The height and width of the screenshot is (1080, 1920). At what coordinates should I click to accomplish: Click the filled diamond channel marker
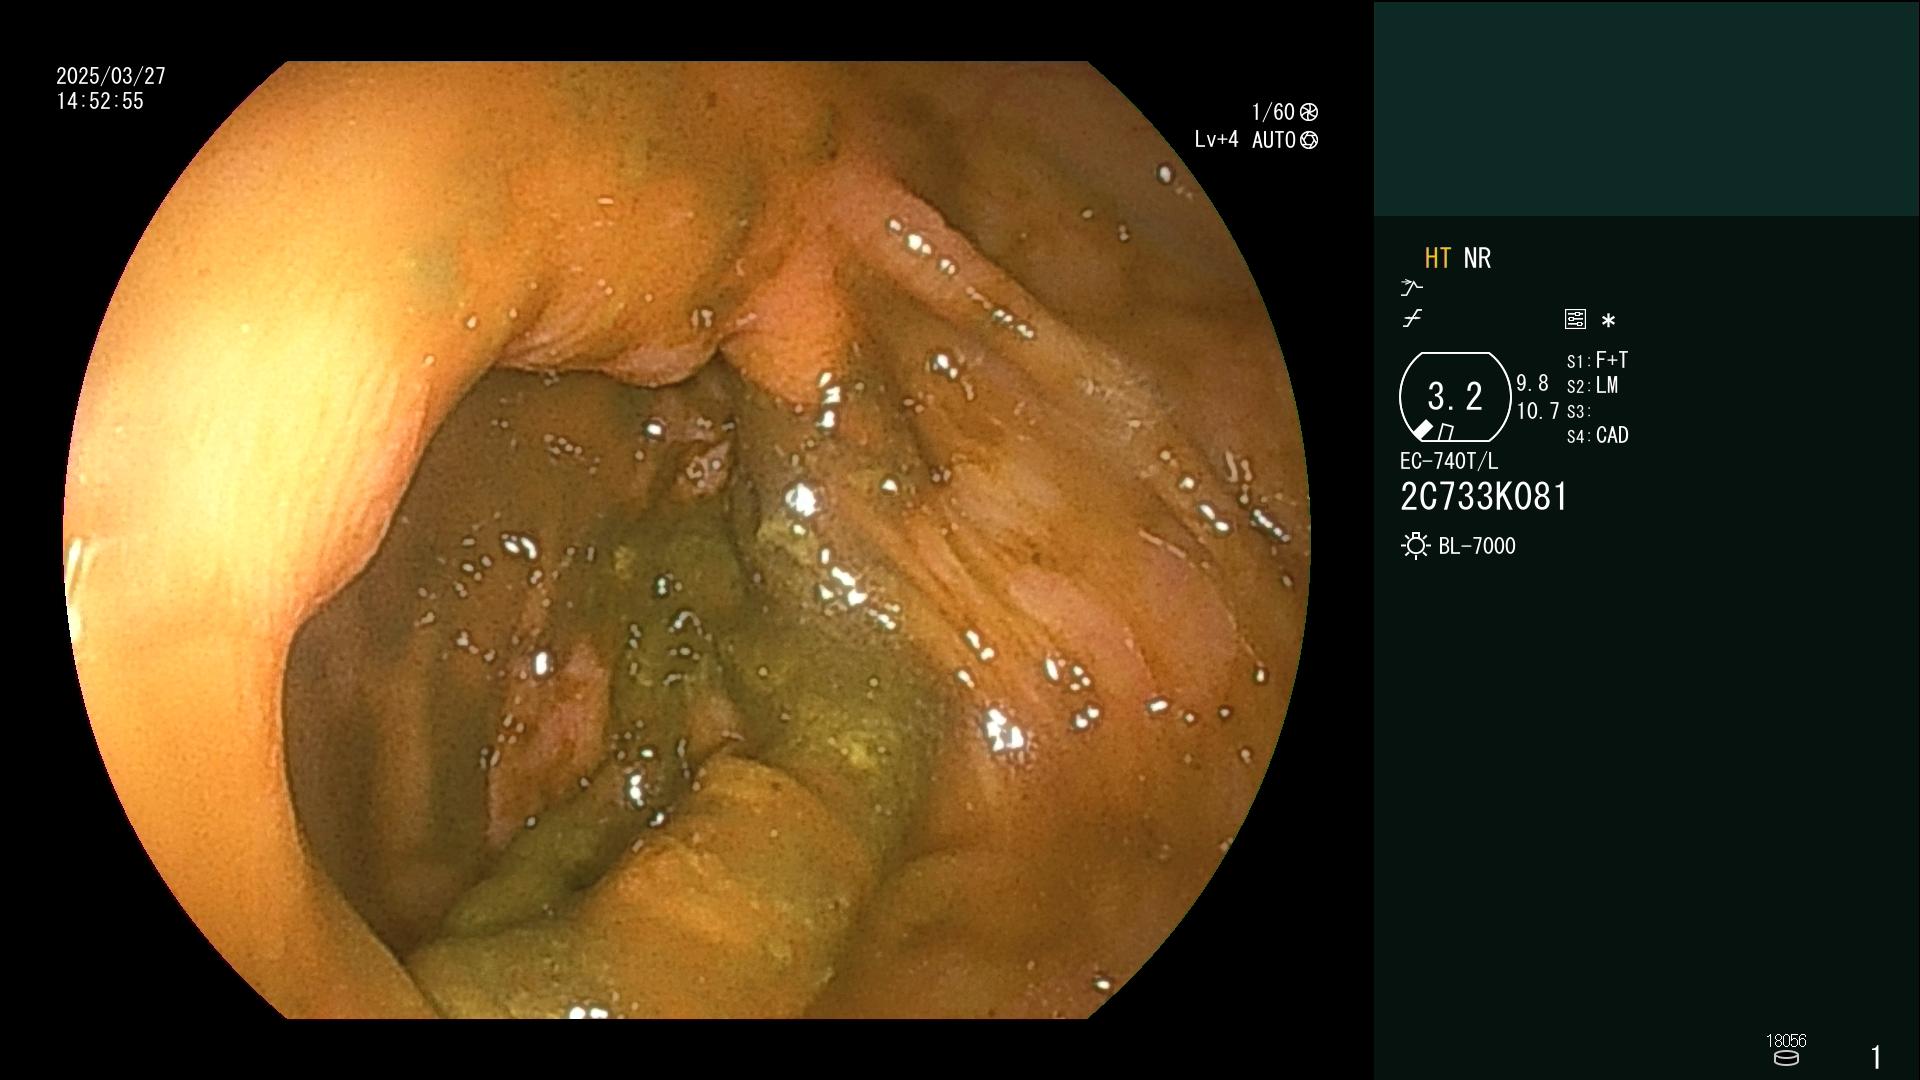(x=1422, y=430)
